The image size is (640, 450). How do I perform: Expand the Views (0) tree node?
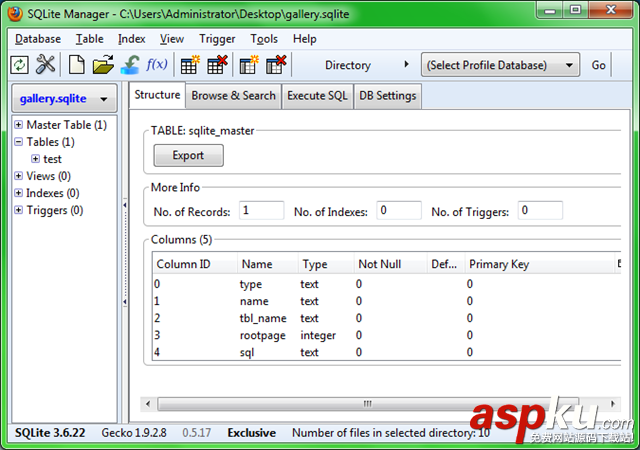click(x=18, y=176)
